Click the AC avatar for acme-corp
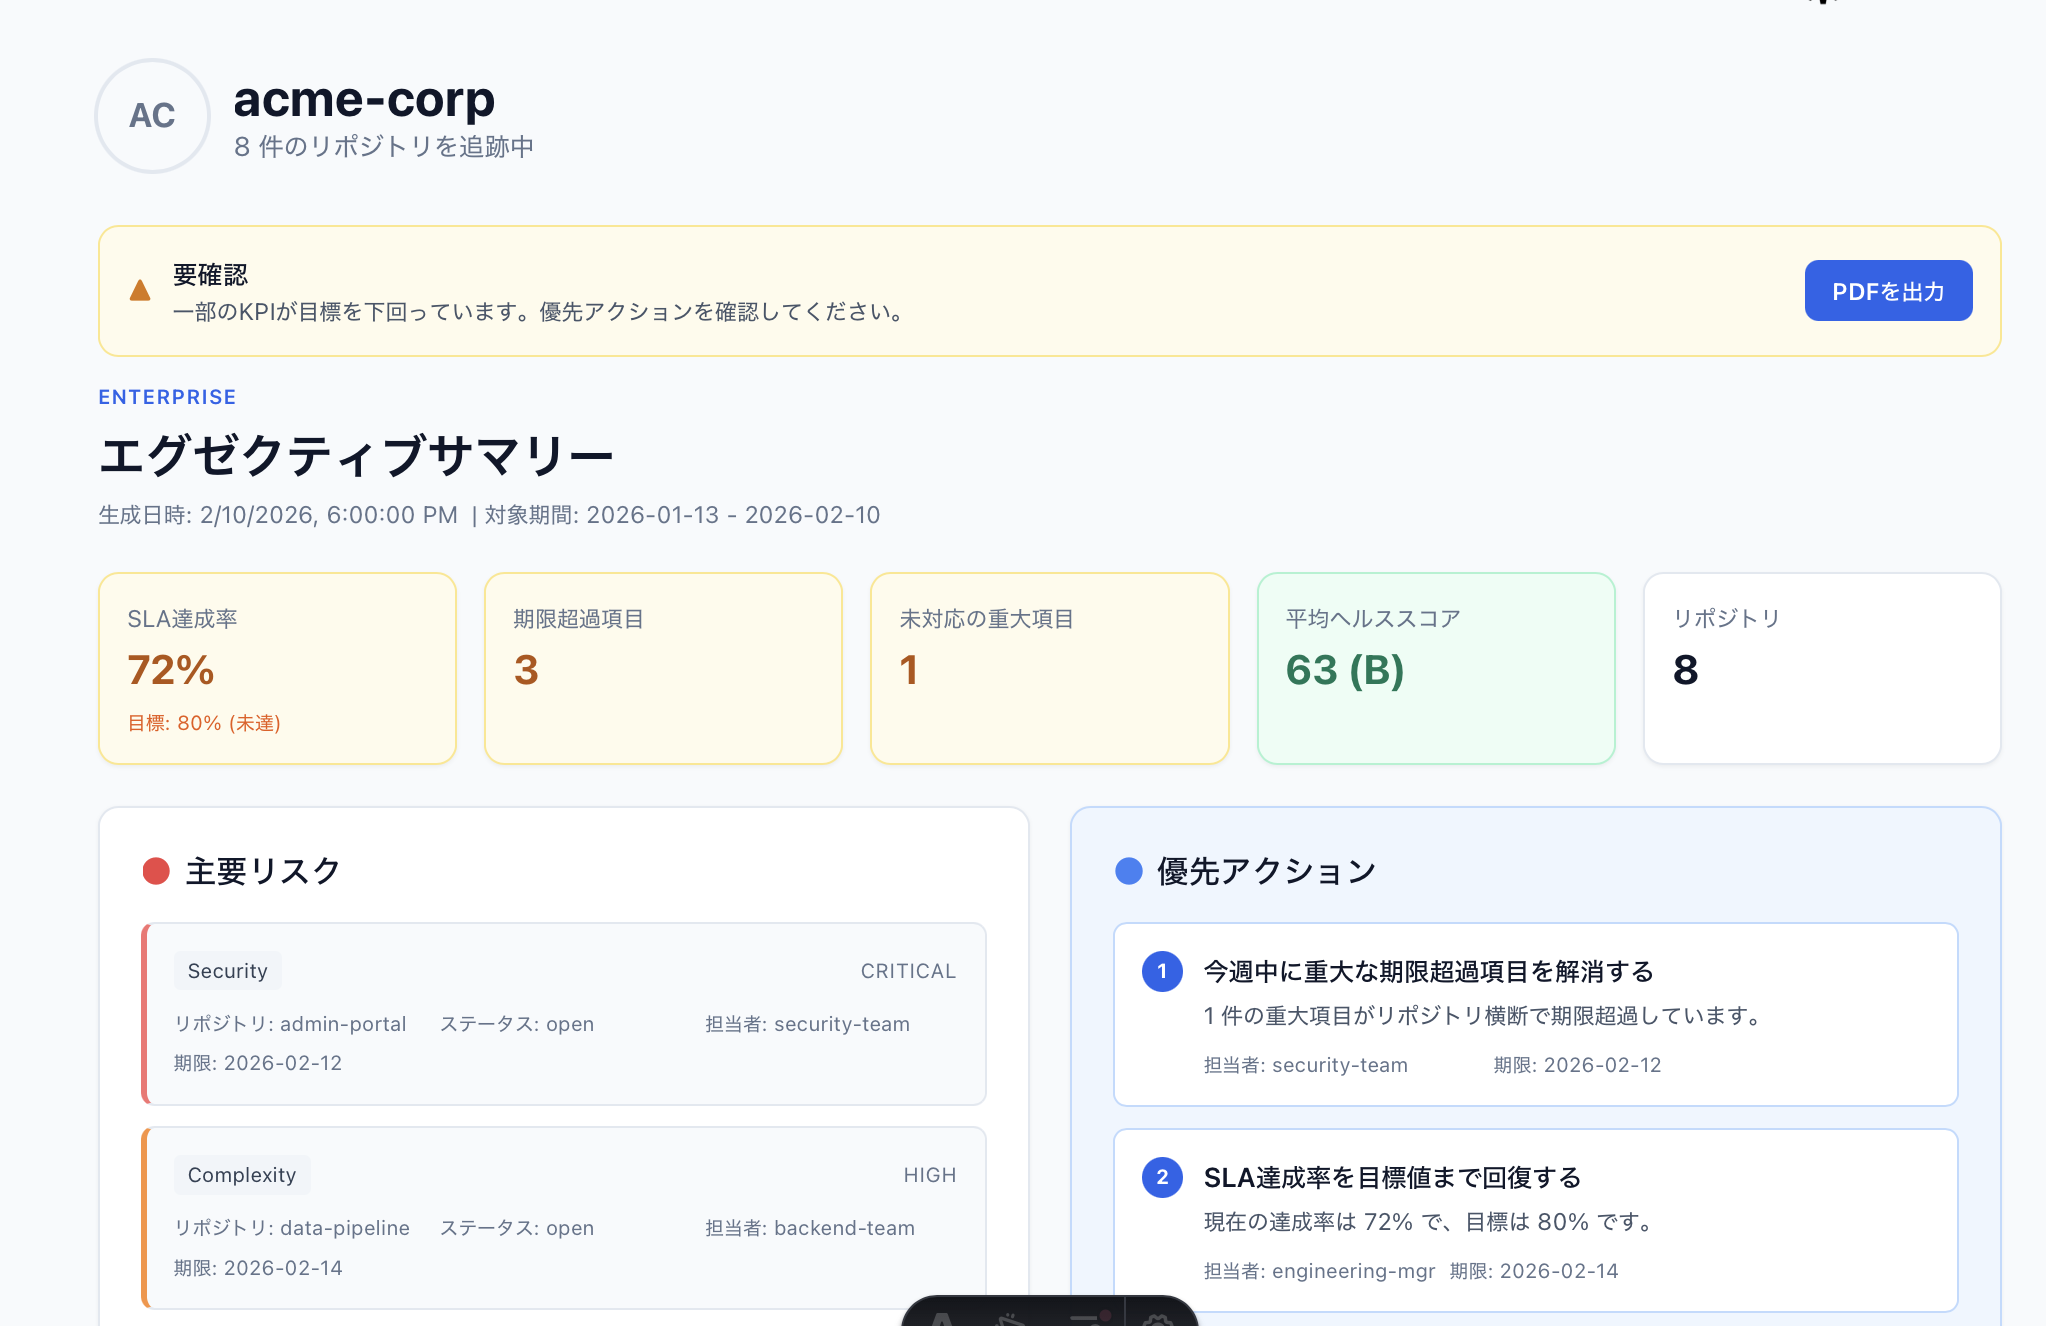 (152, 116)
